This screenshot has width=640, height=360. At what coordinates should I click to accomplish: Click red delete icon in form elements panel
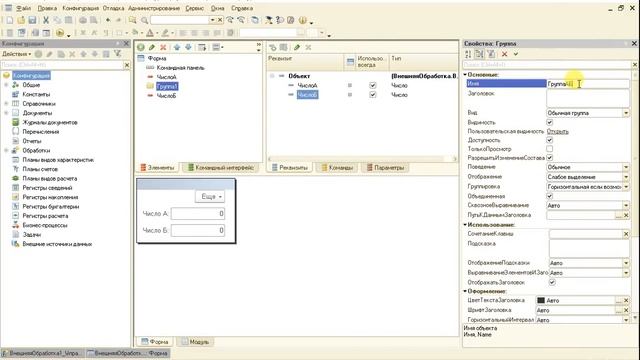(163, 47)
